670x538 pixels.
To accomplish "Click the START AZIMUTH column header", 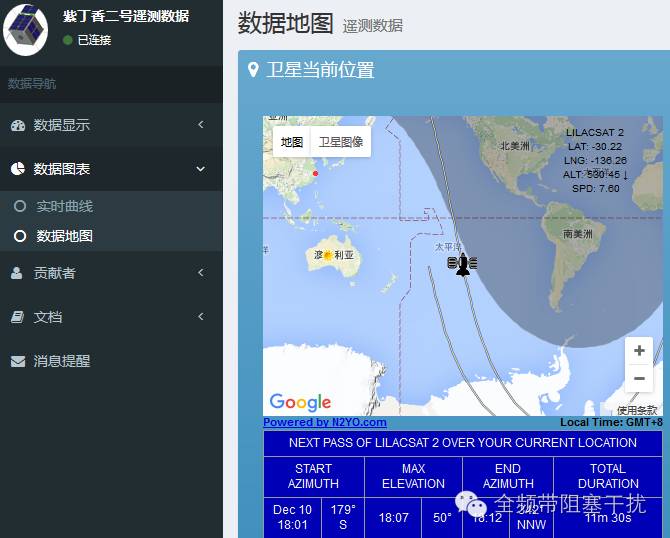I will coord(313,476).
